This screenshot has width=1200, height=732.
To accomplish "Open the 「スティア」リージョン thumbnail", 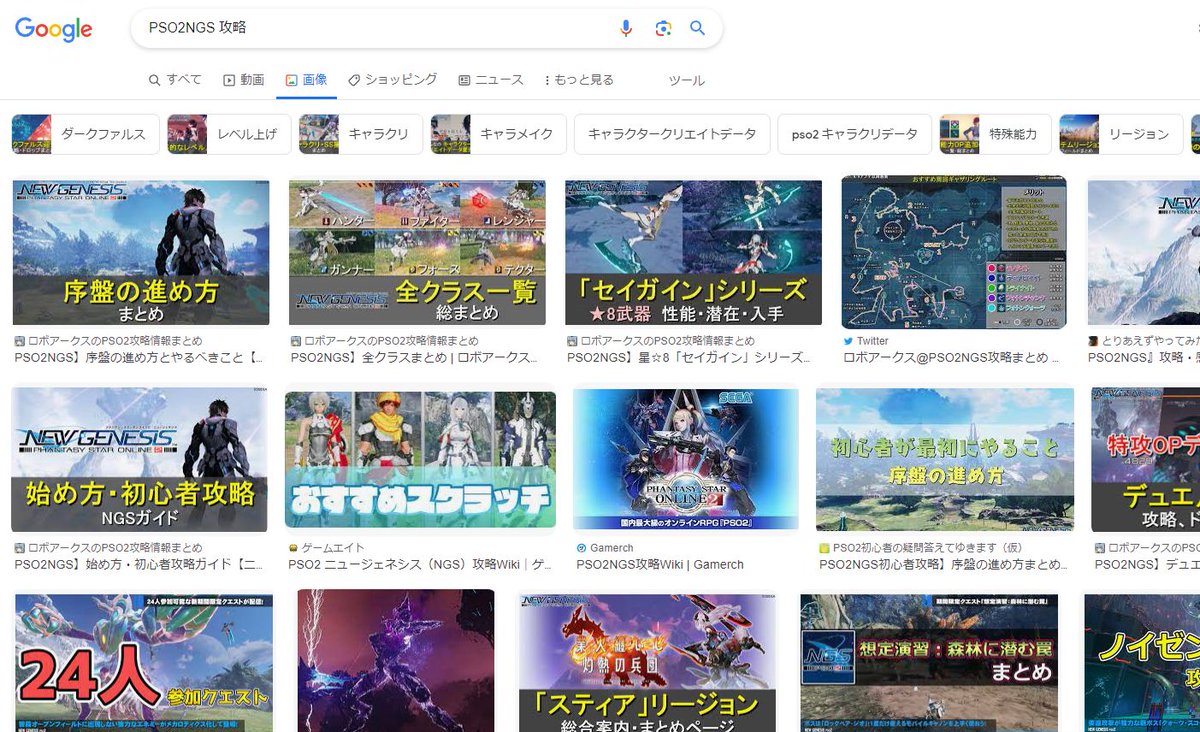I will click(x=647, y=661).
